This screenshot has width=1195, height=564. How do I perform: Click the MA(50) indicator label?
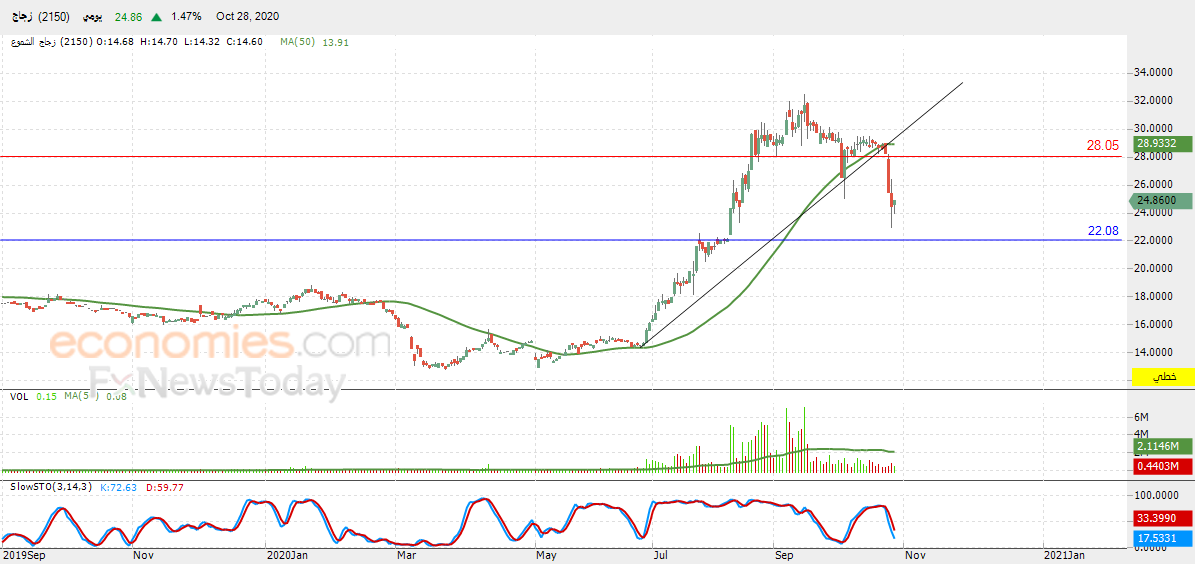pyautogui.click(x=298, y=42)
